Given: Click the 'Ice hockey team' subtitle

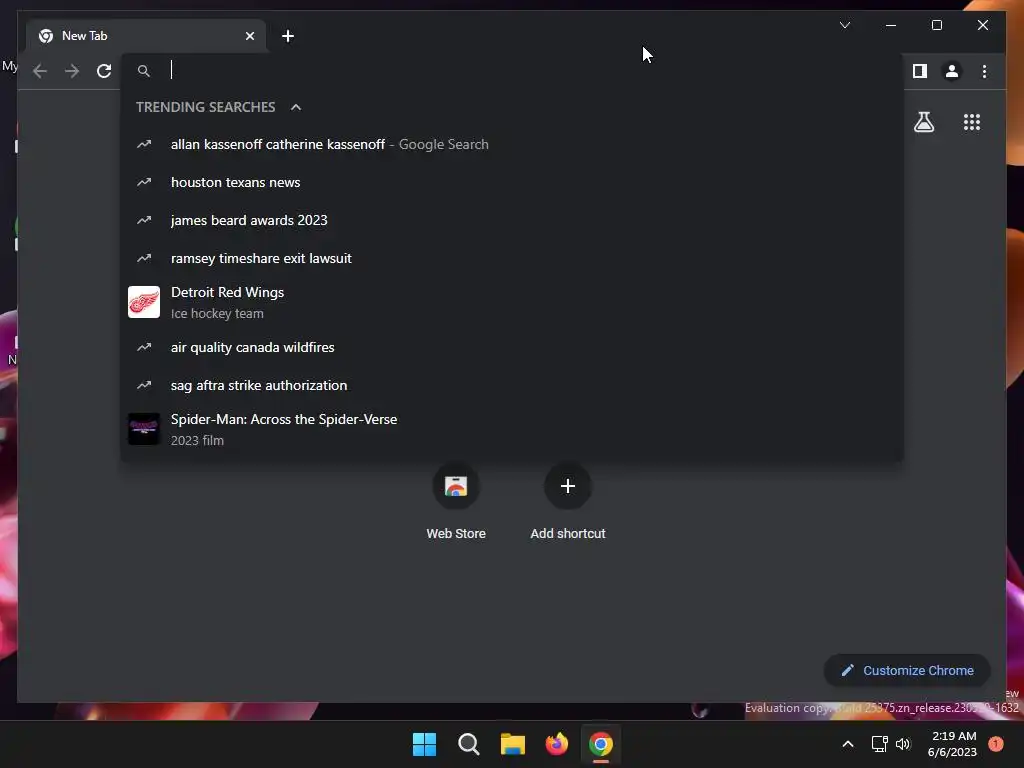Looking at the screenshot, I should pos(217,313).
